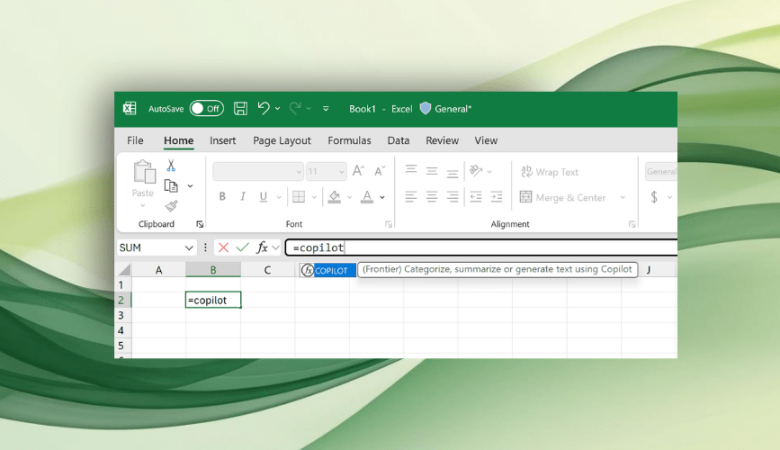Toggle Wrap Text
780x450 pixels.
[x=549, y=172]
